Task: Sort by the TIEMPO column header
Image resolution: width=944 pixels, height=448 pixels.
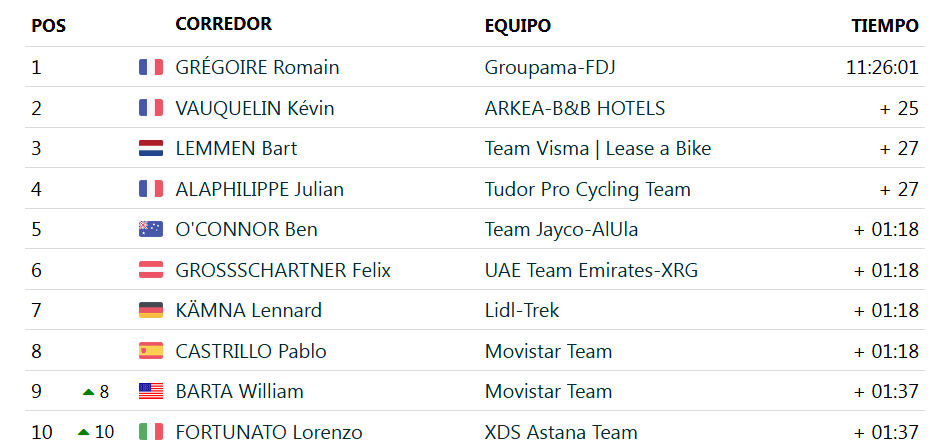Action: 885,26
